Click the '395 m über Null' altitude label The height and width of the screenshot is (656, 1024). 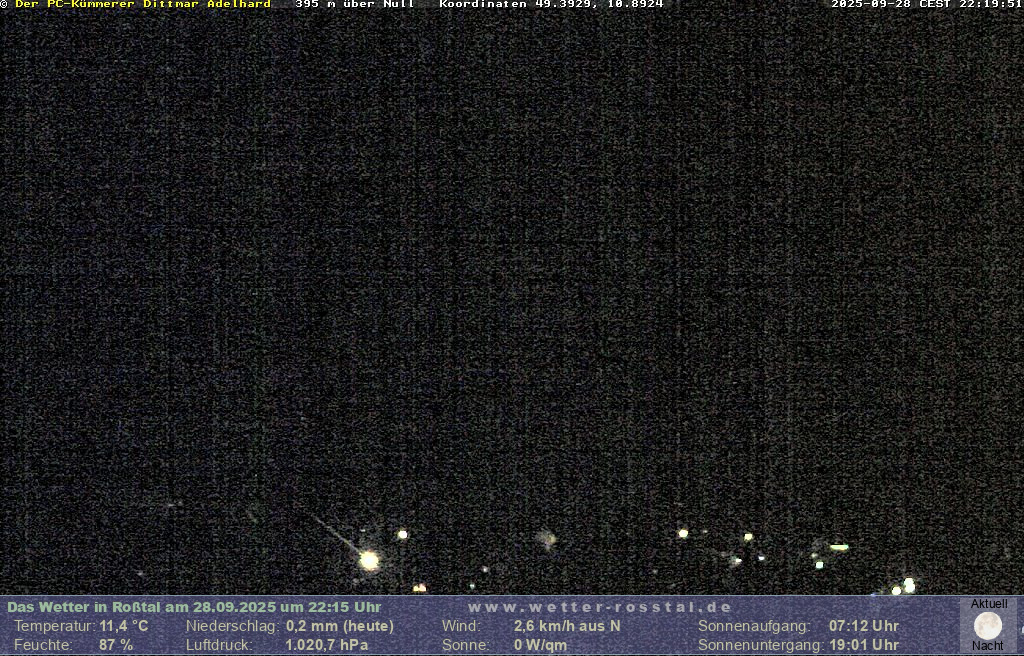[355, 4]
